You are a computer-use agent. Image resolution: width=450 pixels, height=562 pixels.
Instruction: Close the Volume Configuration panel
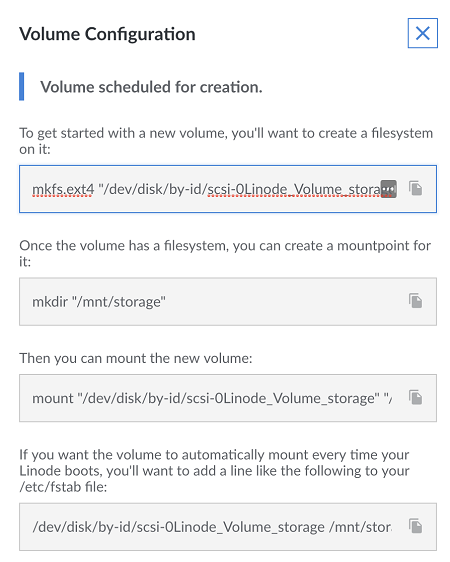(422, 33)
